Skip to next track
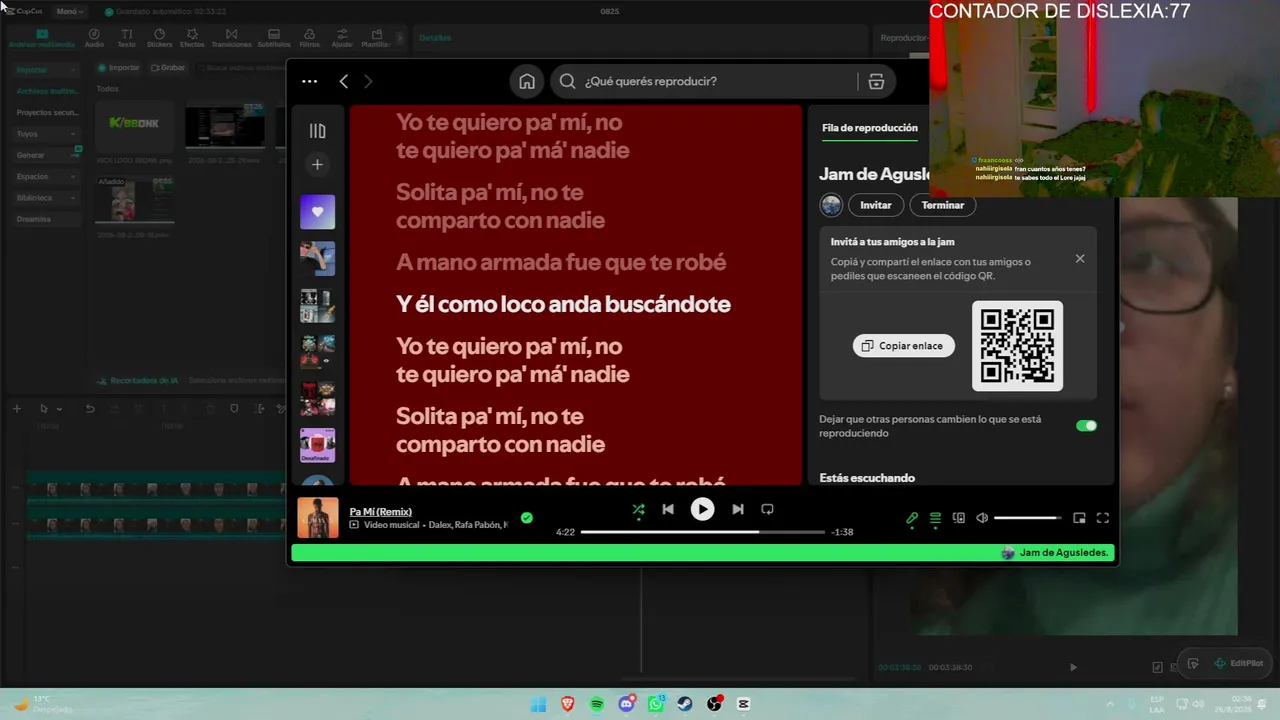 tap(737, 509)
